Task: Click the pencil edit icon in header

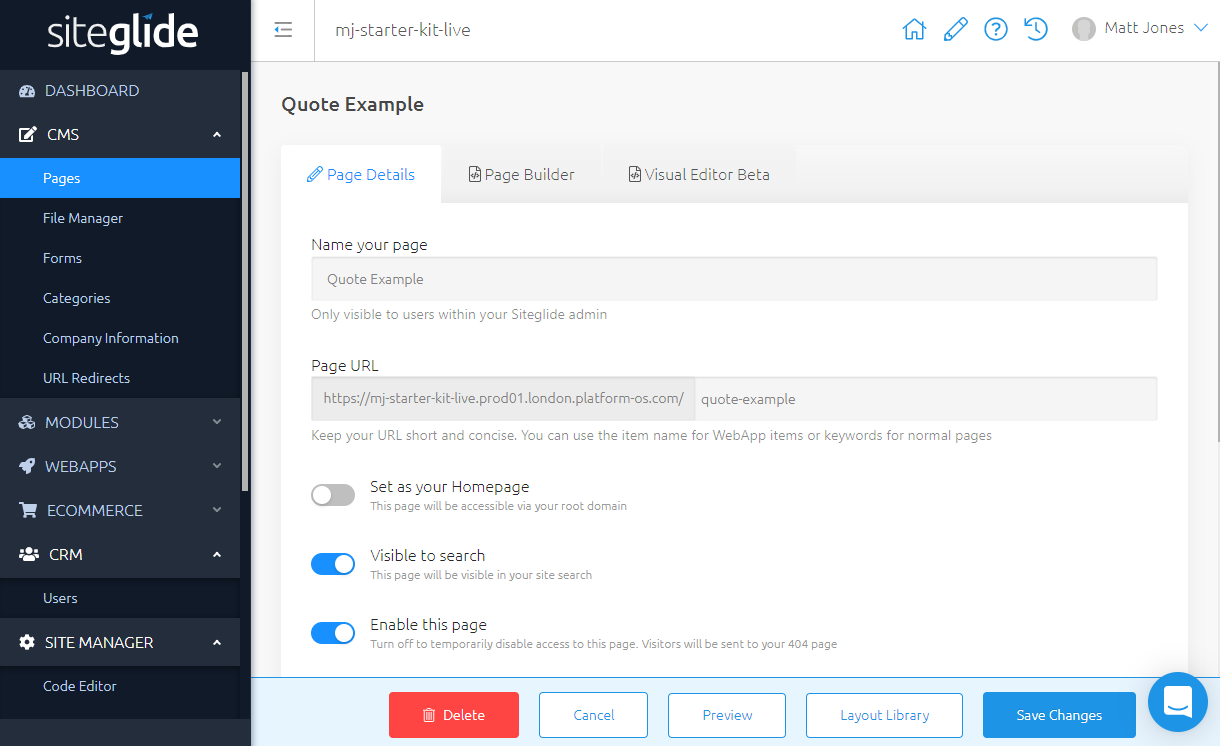Action: pyautogui.click(x=955, y=29)
